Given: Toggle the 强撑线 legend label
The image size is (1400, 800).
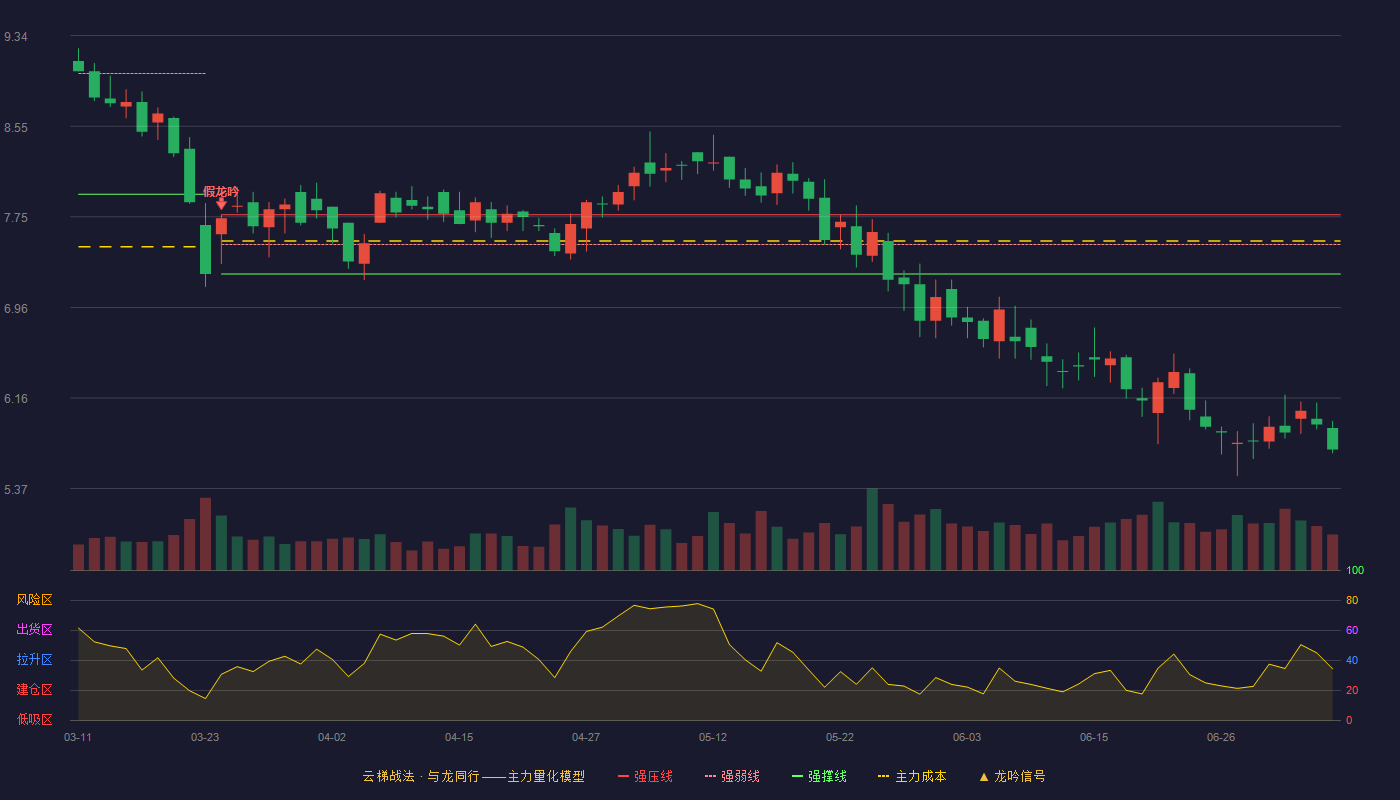Looking at the screenshot, I should point(827,777).
